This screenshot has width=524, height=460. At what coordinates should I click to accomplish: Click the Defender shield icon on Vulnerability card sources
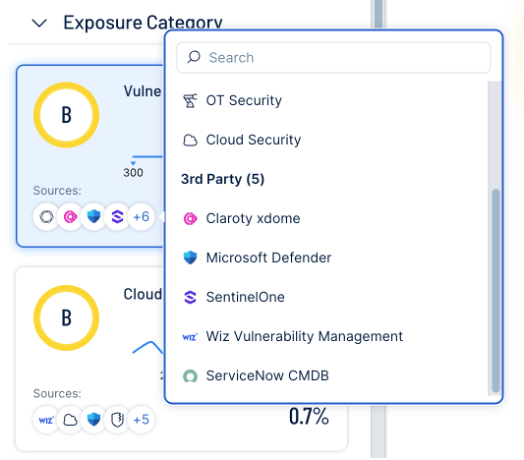pos(94,217)
